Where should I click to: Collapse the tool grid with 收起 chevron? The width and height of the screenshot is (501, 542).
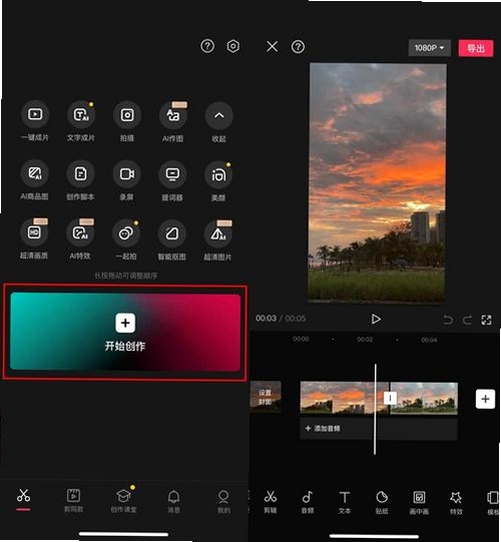219,116
